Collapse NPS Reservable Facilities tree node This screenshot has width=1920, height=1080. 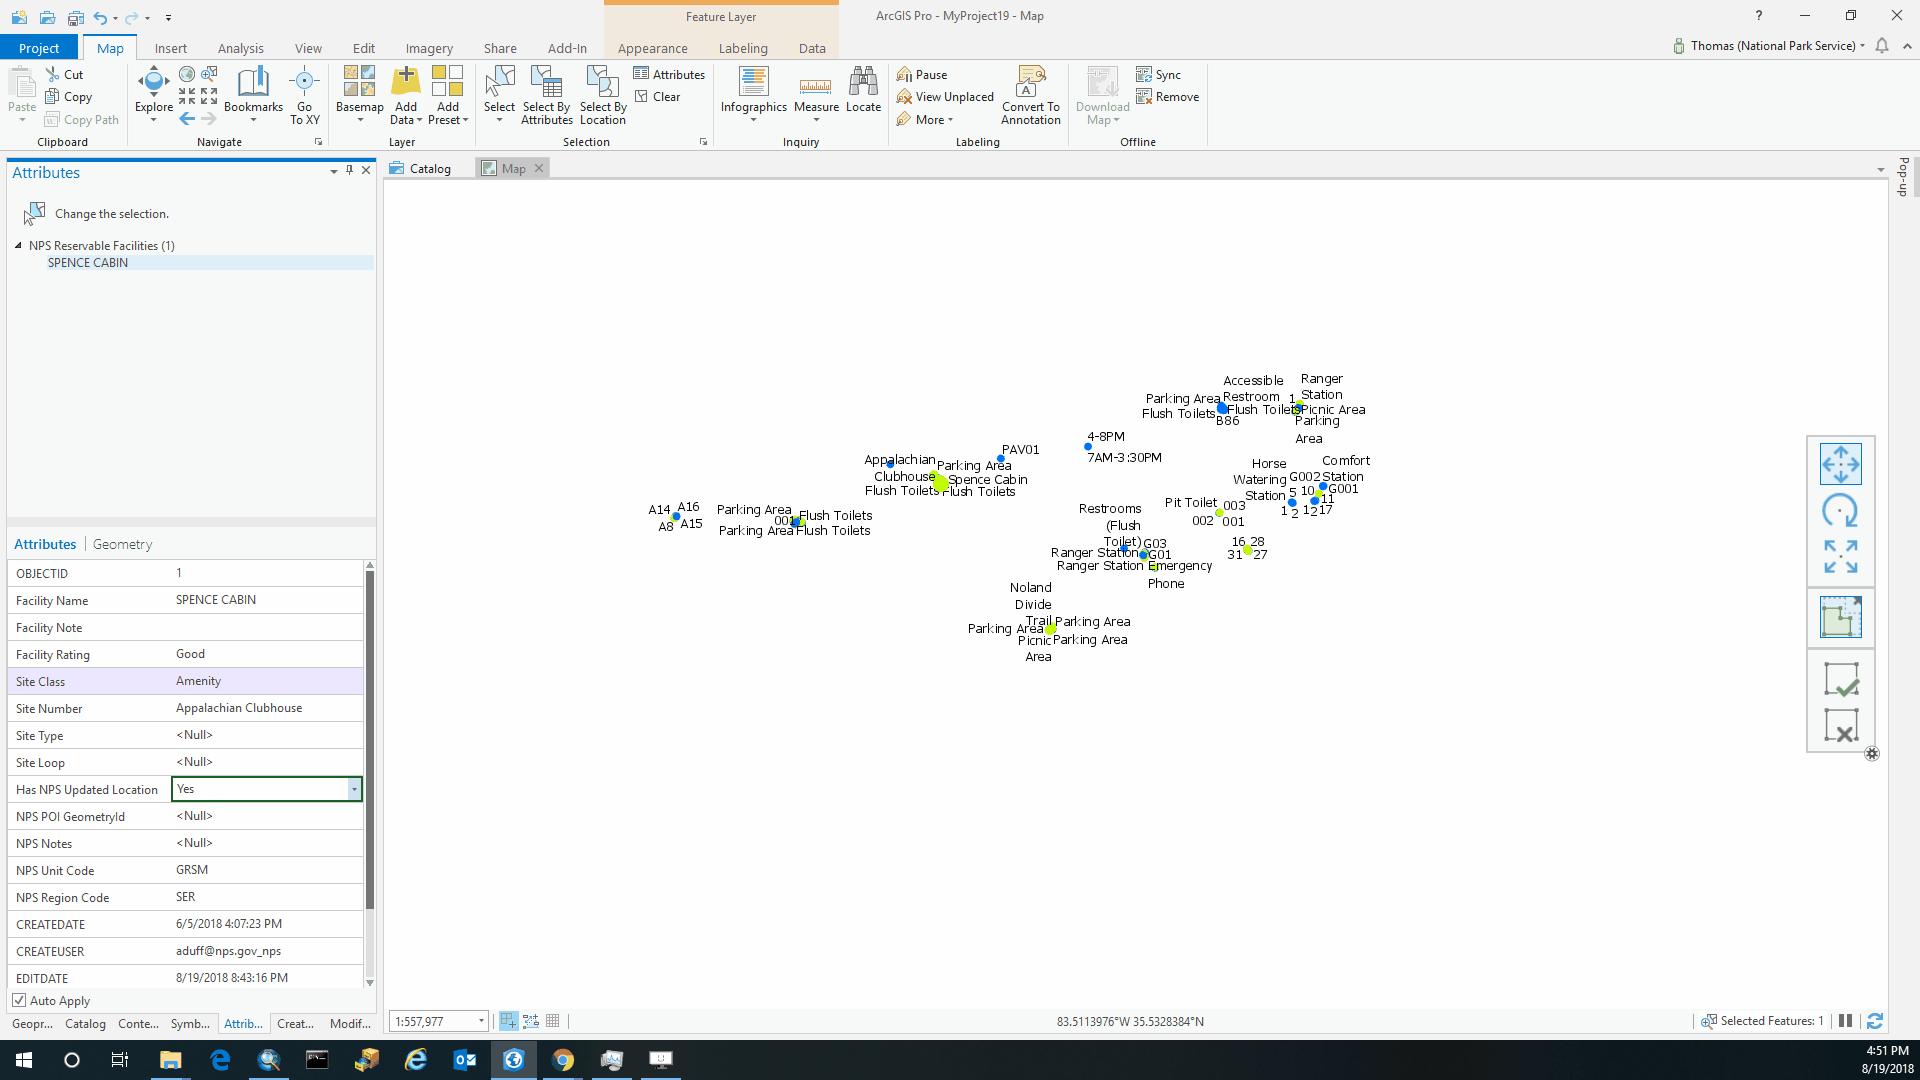pyautogui.click(x=18, y=245)
